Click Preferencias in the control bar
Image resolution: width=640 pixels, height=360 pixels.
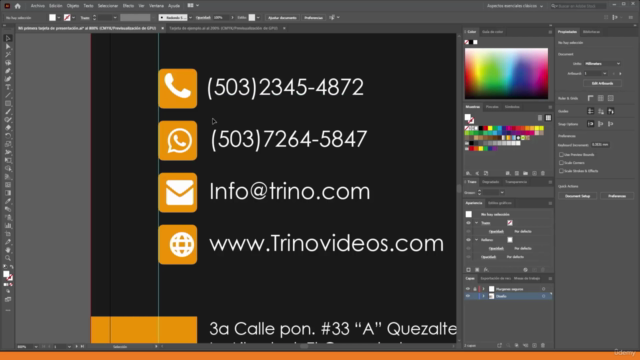313,18
